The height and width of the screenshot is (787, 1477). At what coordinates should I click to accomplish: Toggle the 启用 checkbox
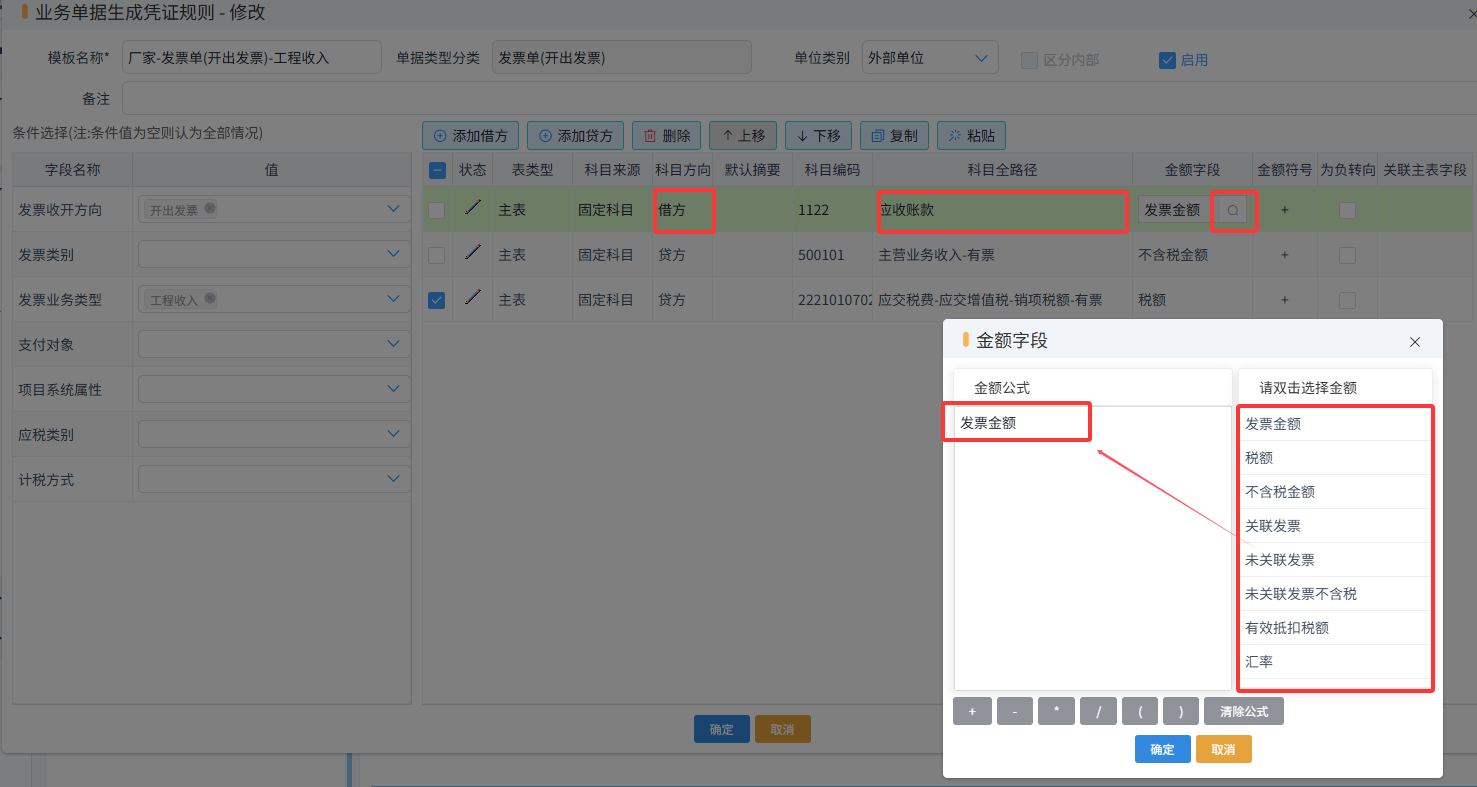click(1167, 60)
